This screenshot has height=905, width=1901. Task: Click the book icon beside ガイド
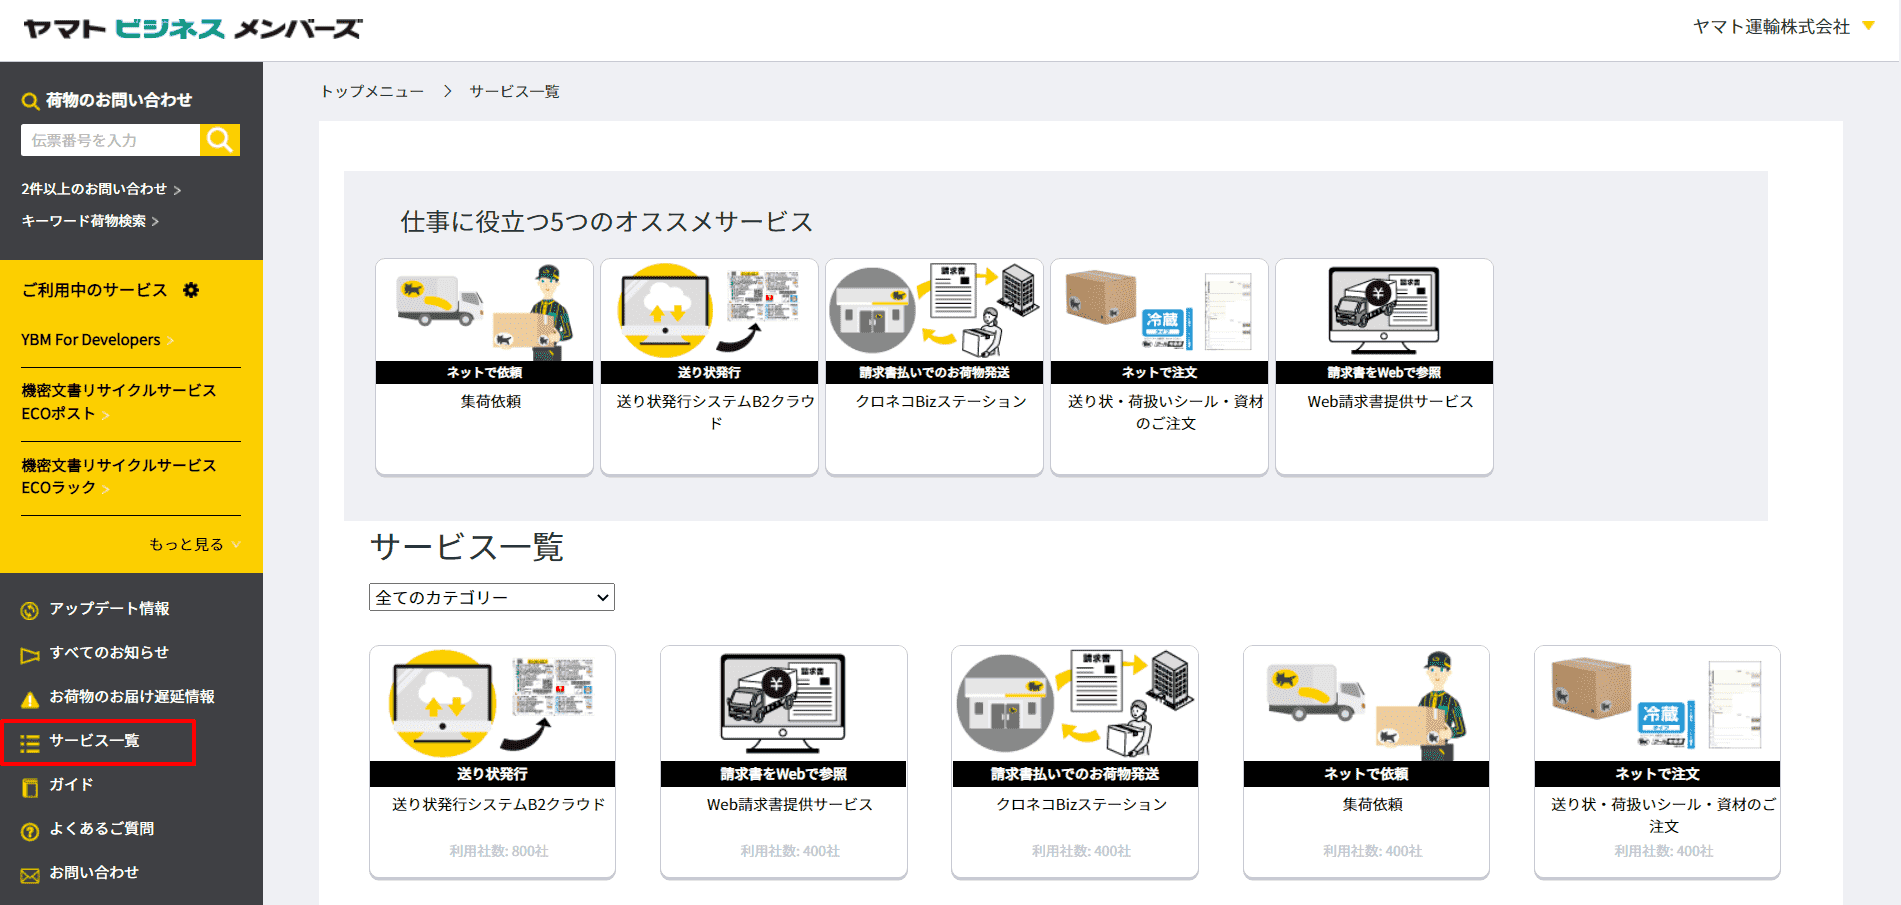click(28, 785)
